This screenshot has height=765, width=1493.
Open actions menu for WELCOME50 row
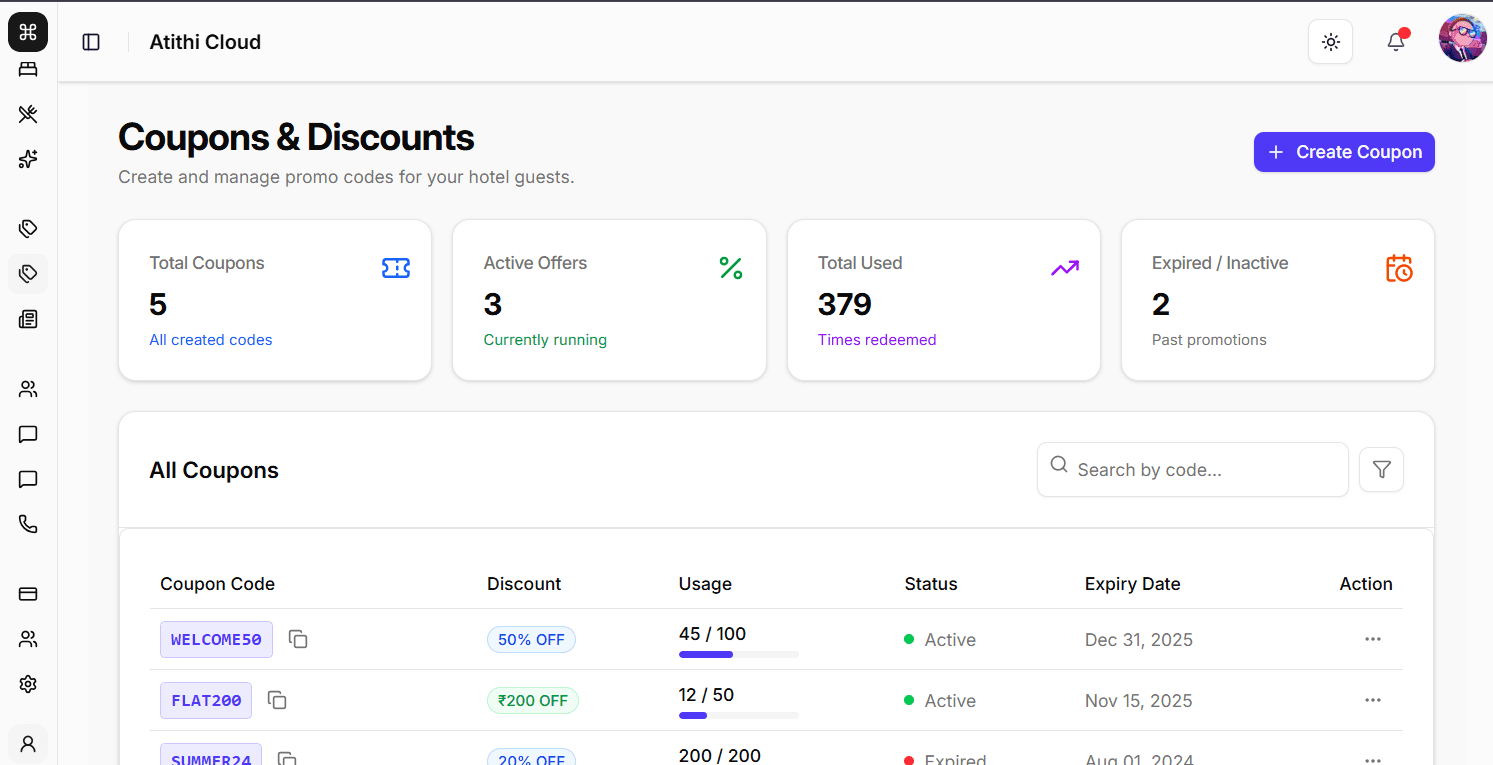pyautogui.click(x=1373, y=639)
